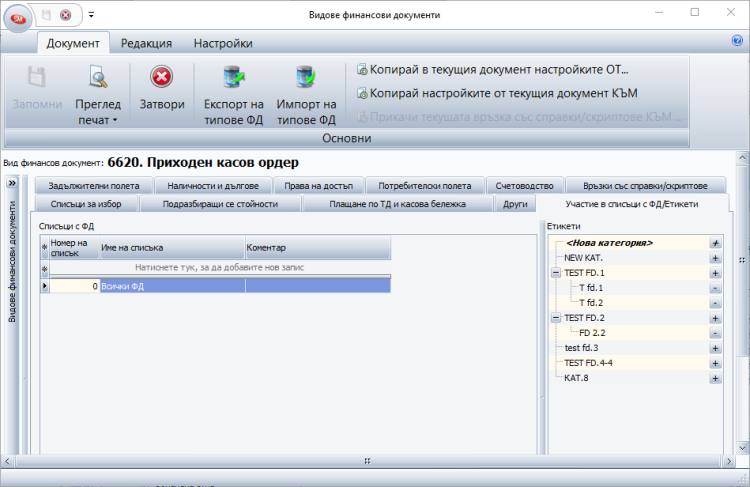Click Затвори to close the document
750x487 pixels.
(162, 89)
